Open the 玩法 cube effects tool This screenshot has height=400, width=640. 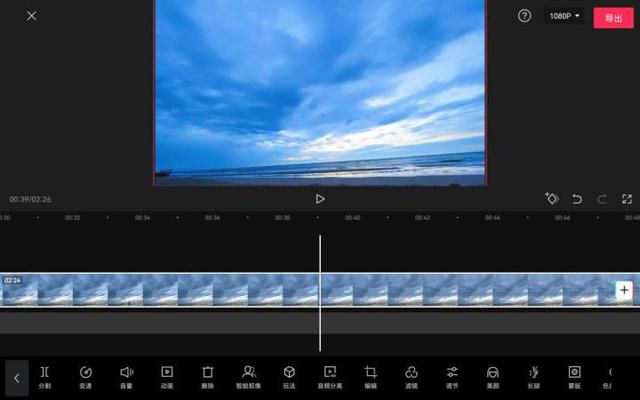click(x=289, y=378)
